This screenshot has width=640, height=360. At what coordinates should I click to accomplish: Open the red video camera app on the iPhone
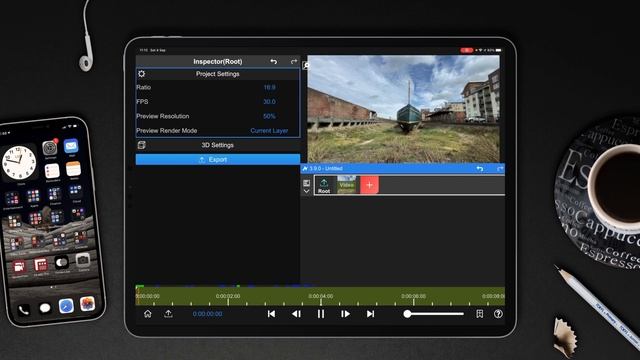click(19, 267)
